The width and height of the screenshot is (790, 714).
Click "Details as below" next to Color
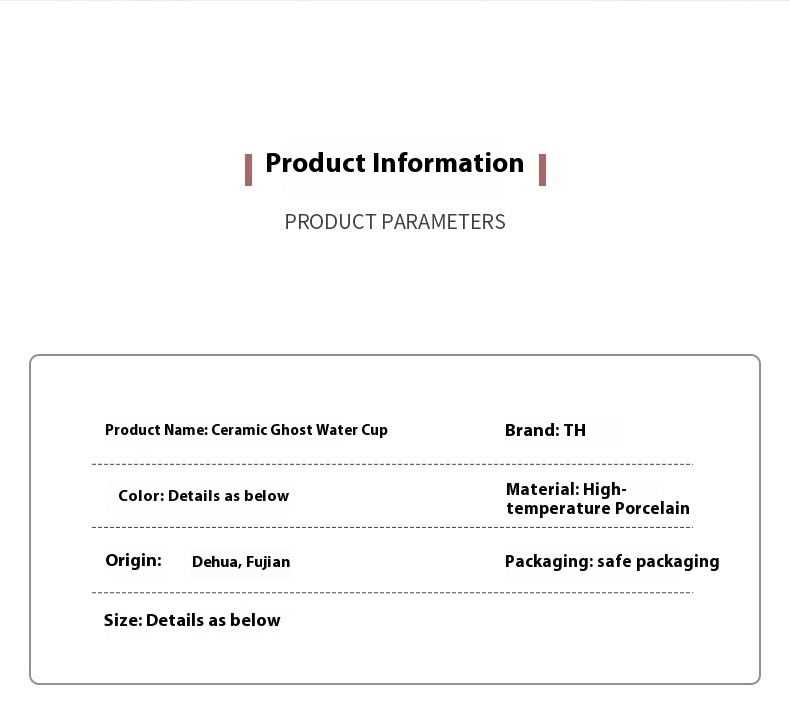tap(228, 496)
